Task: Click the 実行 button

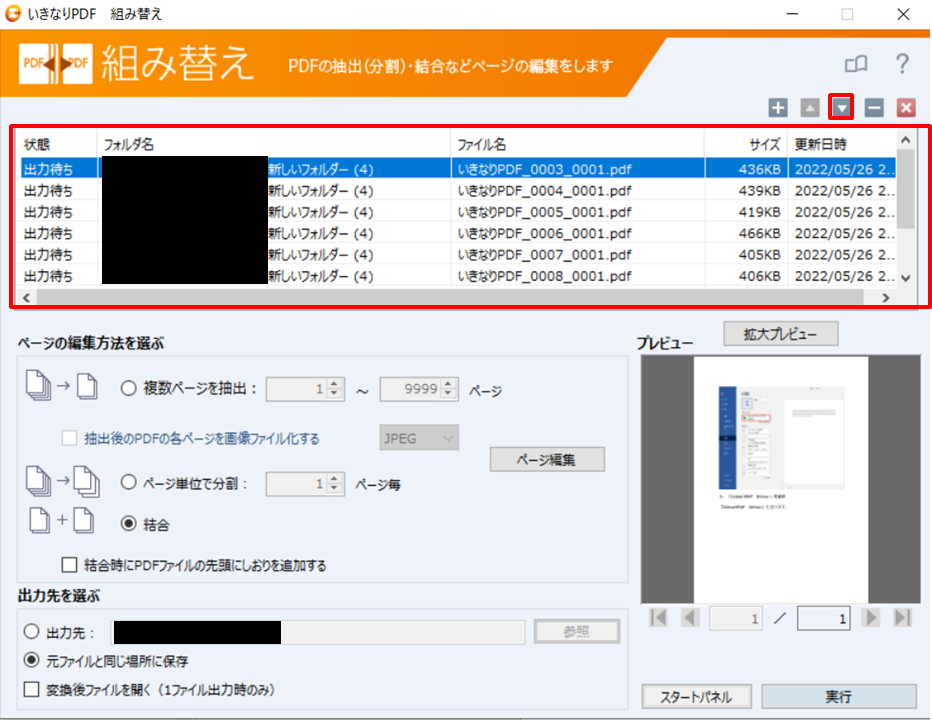Action: click(839, 696)
